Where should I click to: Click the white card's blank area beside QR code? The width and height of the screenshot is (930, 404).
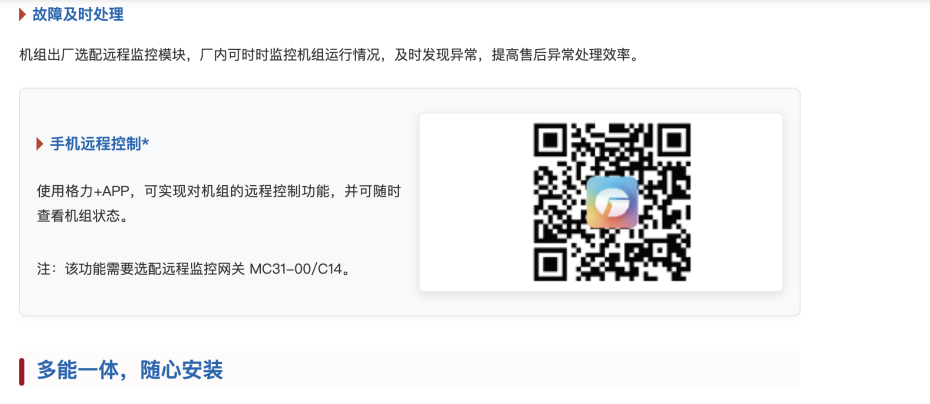[474, 202]
